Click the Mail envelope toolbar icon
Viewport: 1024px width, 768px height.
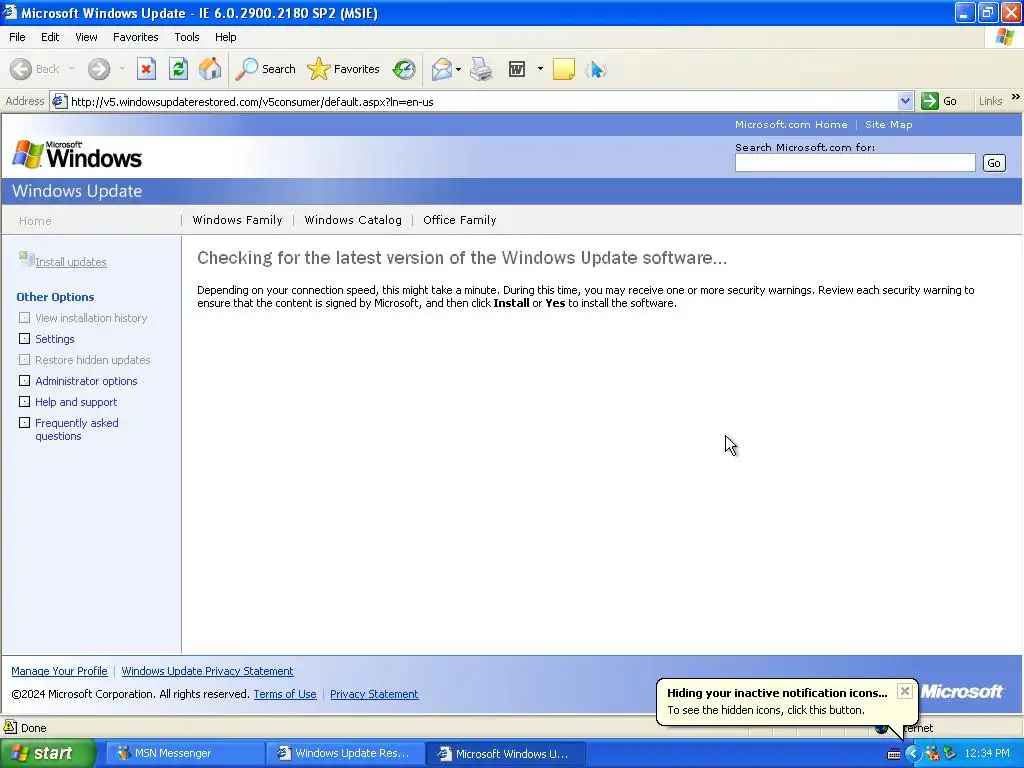click(442, 69)
